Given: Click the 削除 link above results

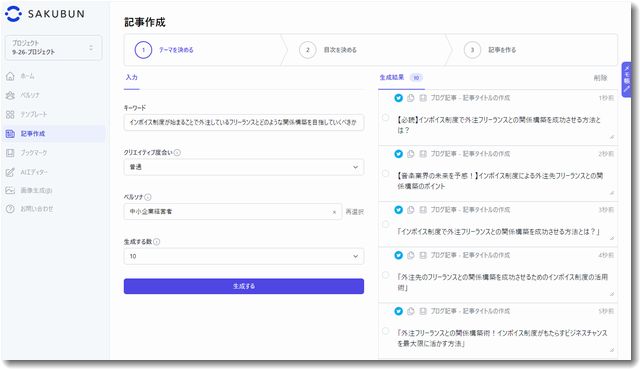Looking at the screenshot, I should click(600, 78).
